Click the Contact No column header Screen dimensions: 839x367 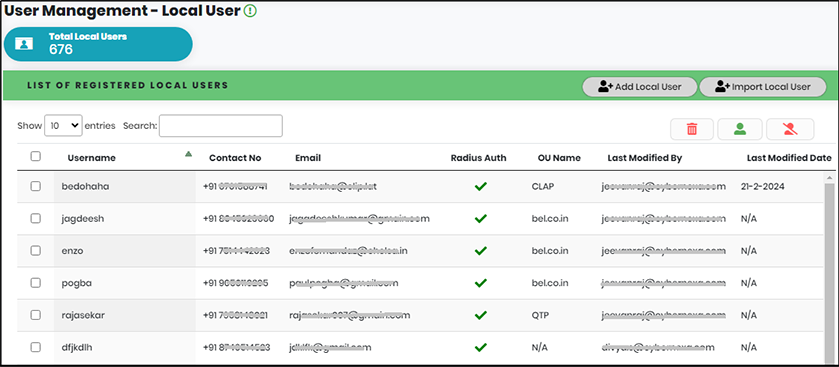coord(235,158)
